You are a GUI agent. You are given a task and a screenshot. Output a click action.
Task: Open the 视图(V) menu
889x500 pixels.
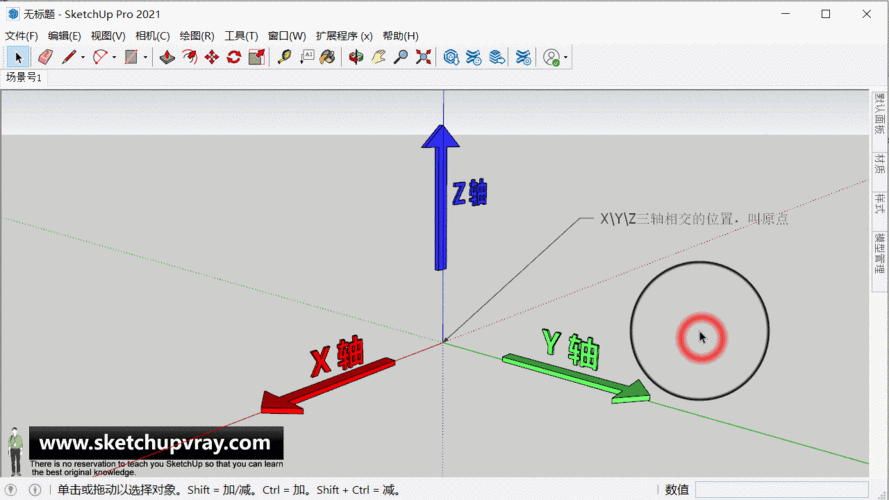(108, 36)
